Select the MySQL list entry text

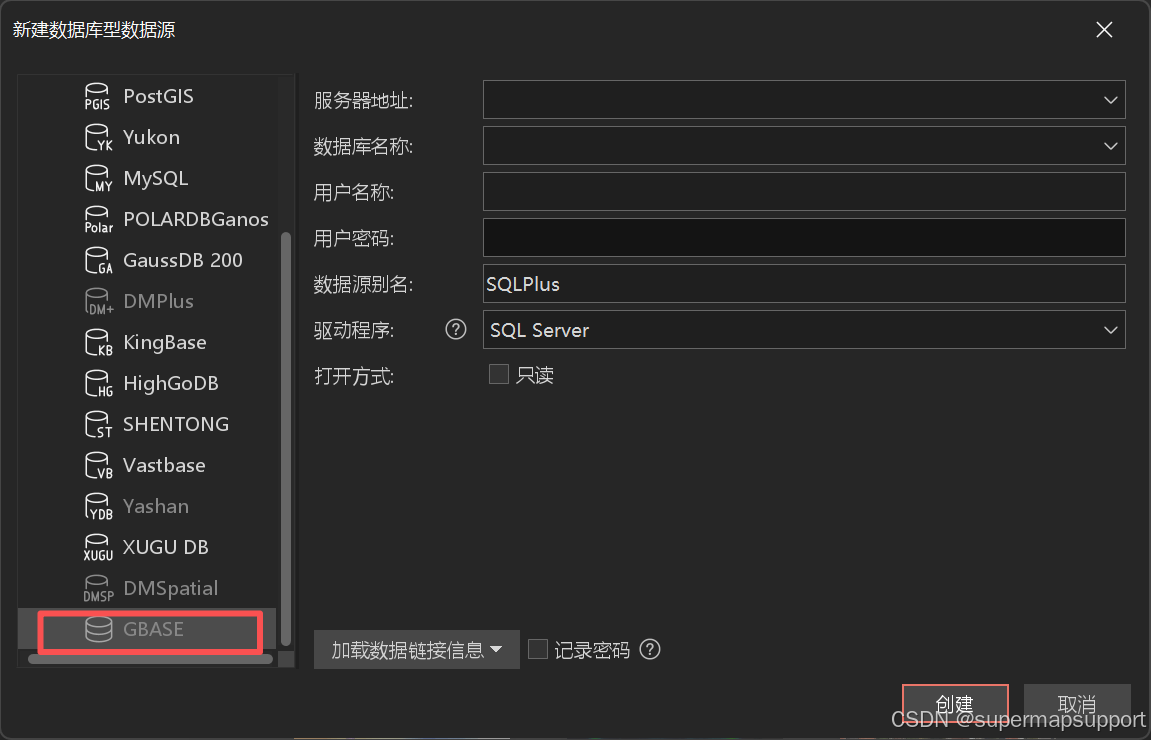point(156,178)
